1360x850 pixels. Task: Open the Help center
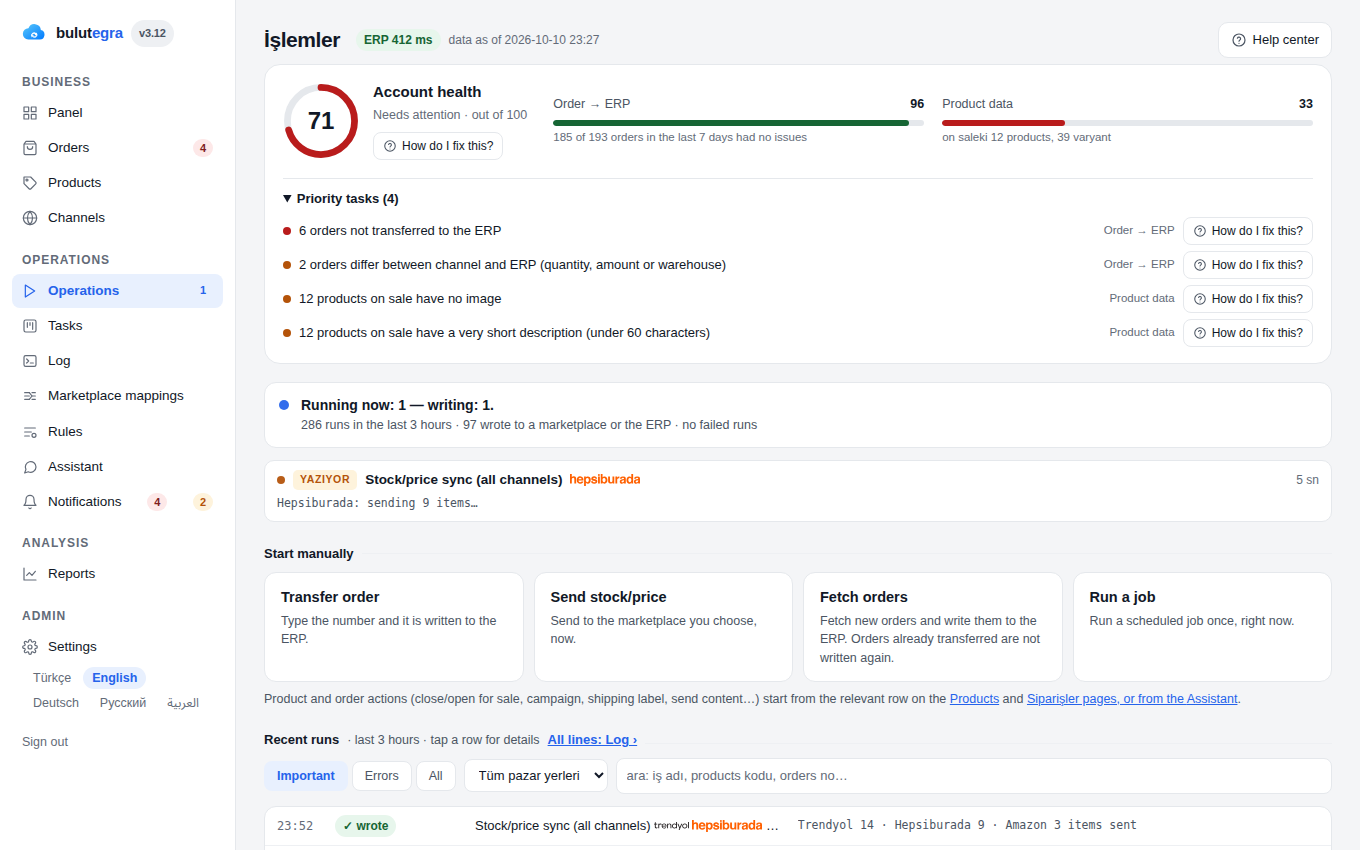1275,40
